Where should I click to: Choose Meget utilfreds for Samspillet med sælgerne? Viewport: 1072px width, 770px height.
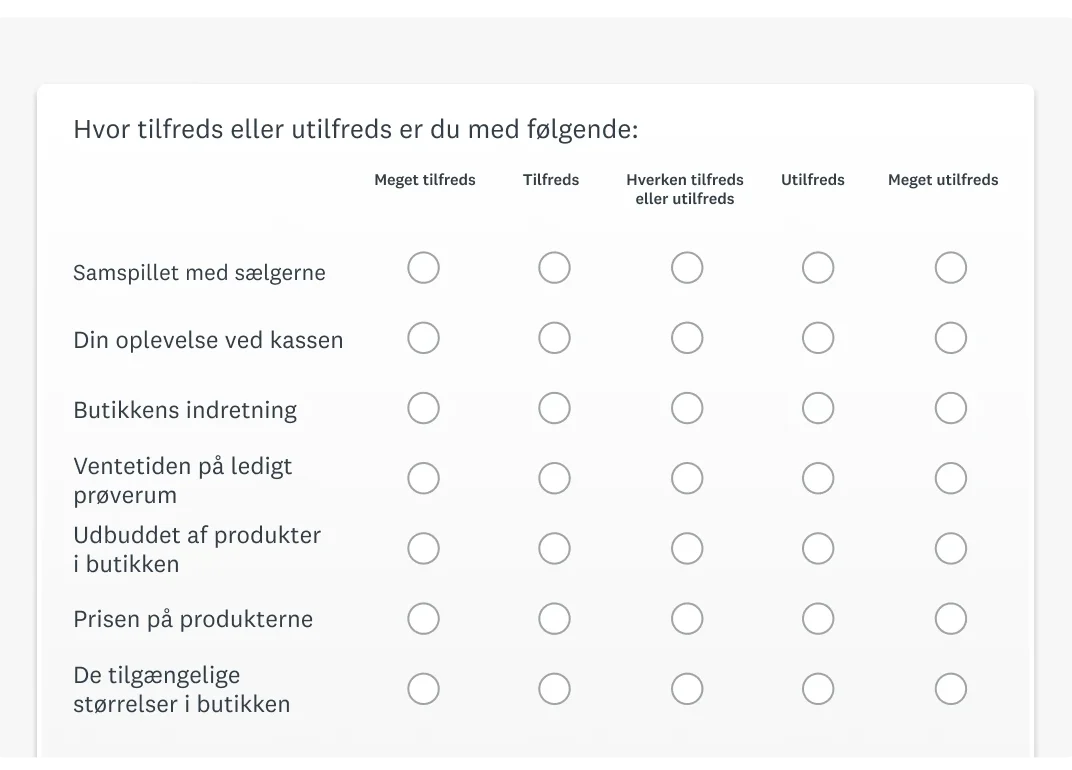tap(950, 267)
